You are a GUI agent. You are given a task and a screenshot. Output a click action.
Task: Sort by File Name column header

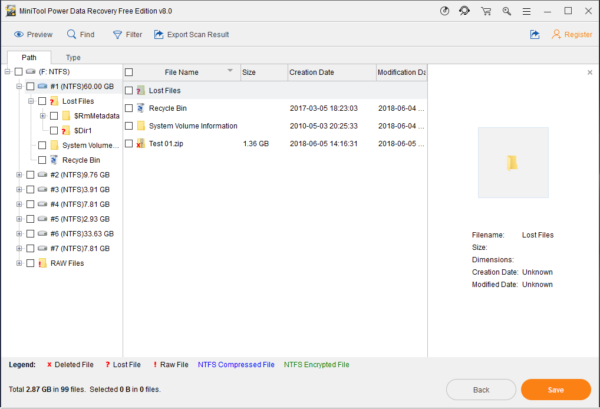tap(182, 72)
